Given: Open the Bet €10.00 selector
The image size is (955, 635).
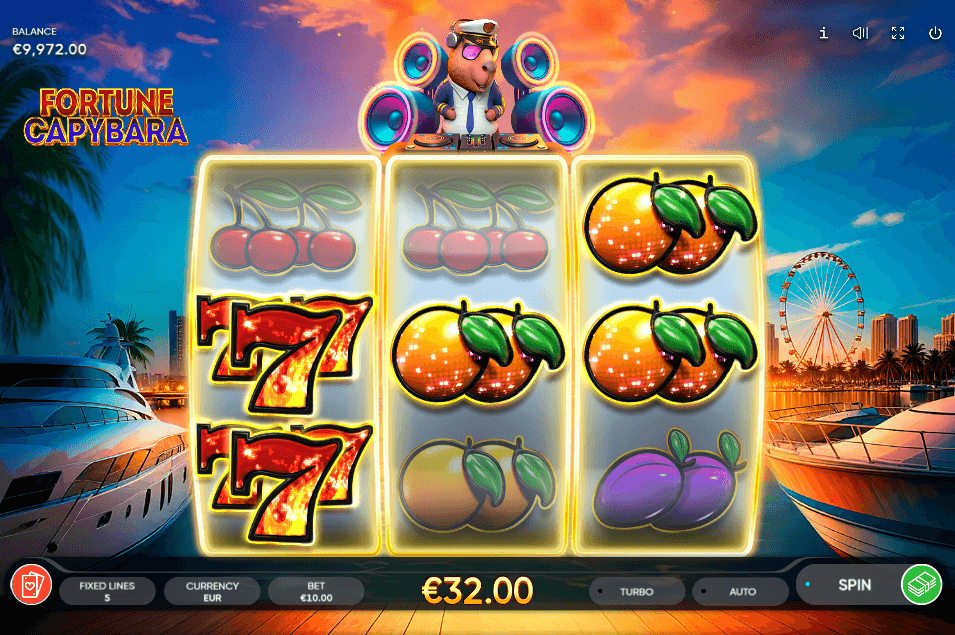Looking at the screenshot, I should (x=316, y=591).
